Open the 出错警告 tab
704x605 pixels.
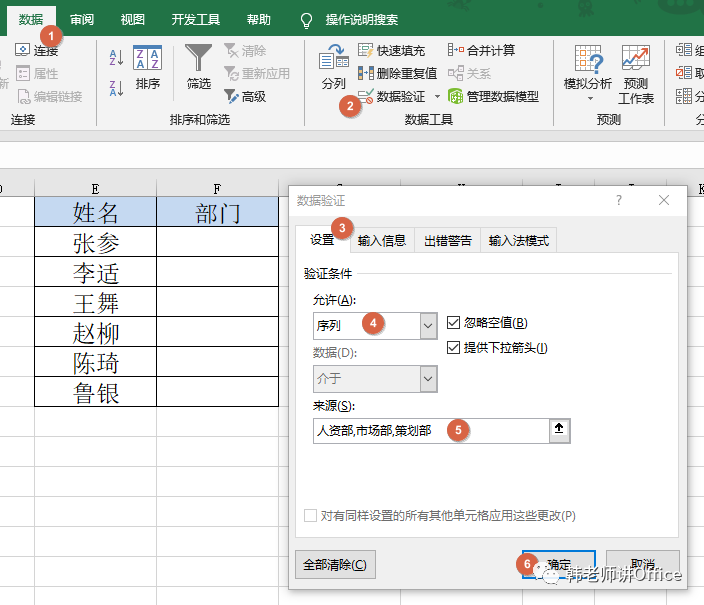448,241
